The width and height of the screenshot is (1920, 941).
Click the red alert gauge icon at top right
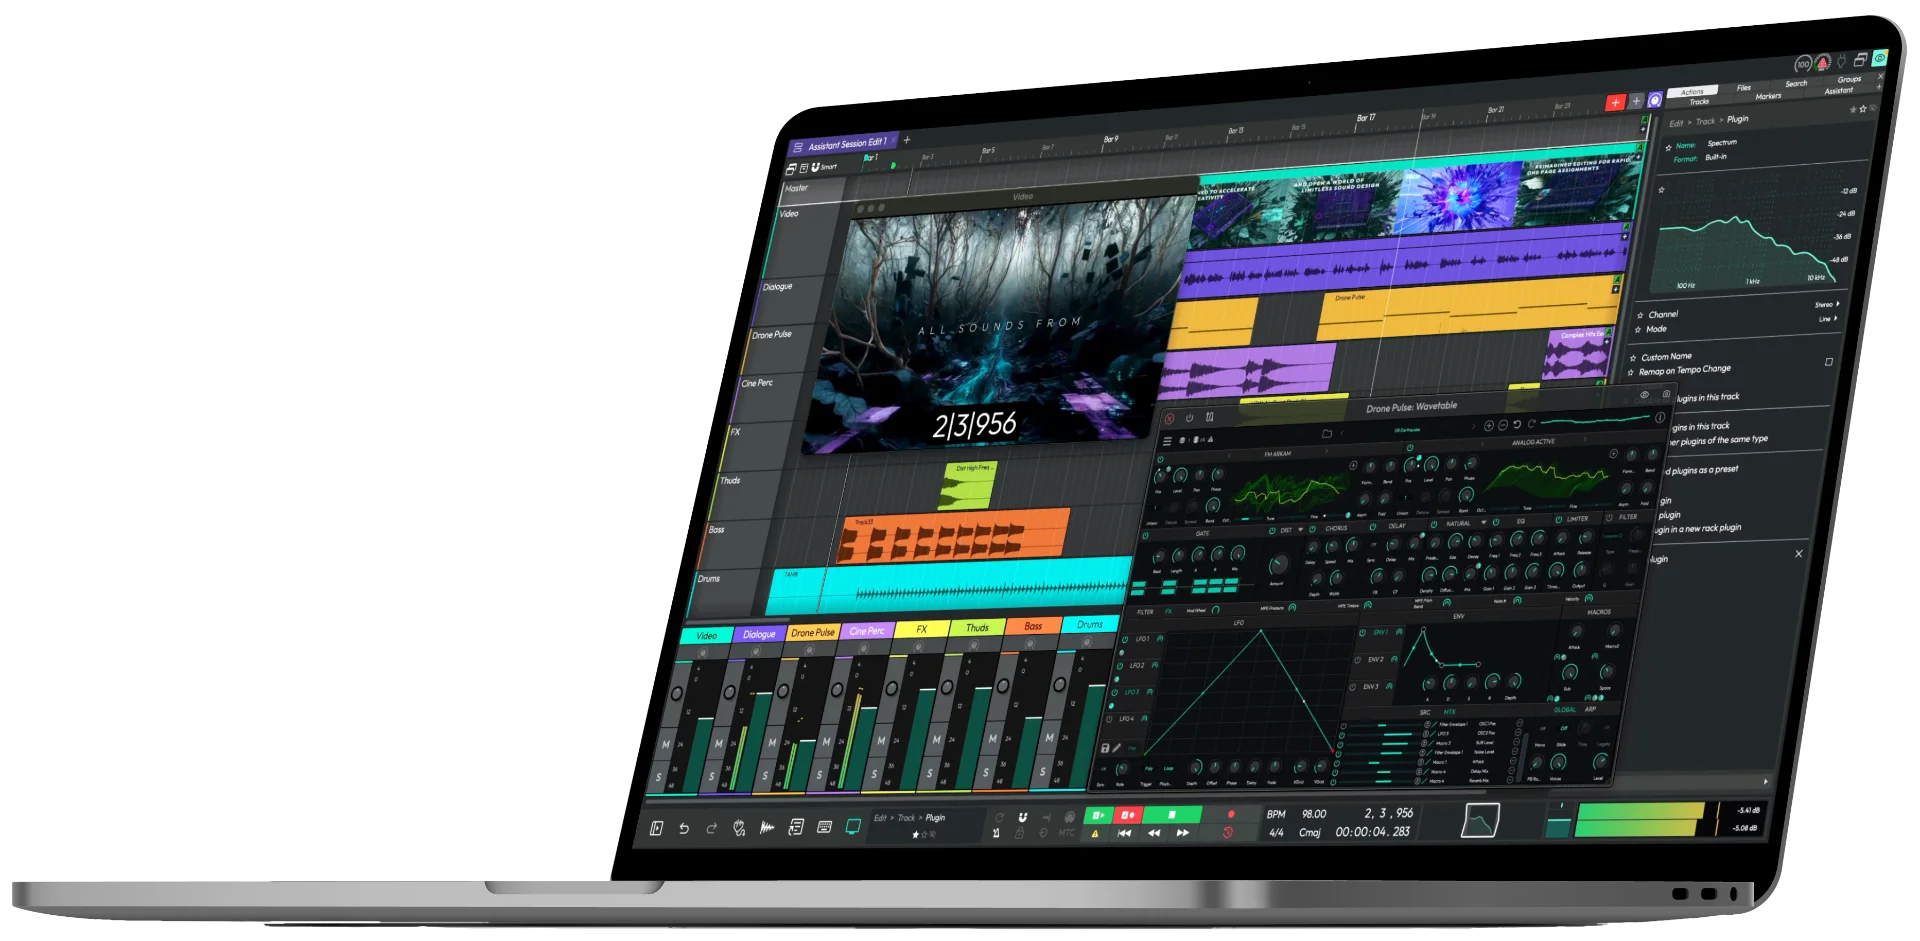1823,62
